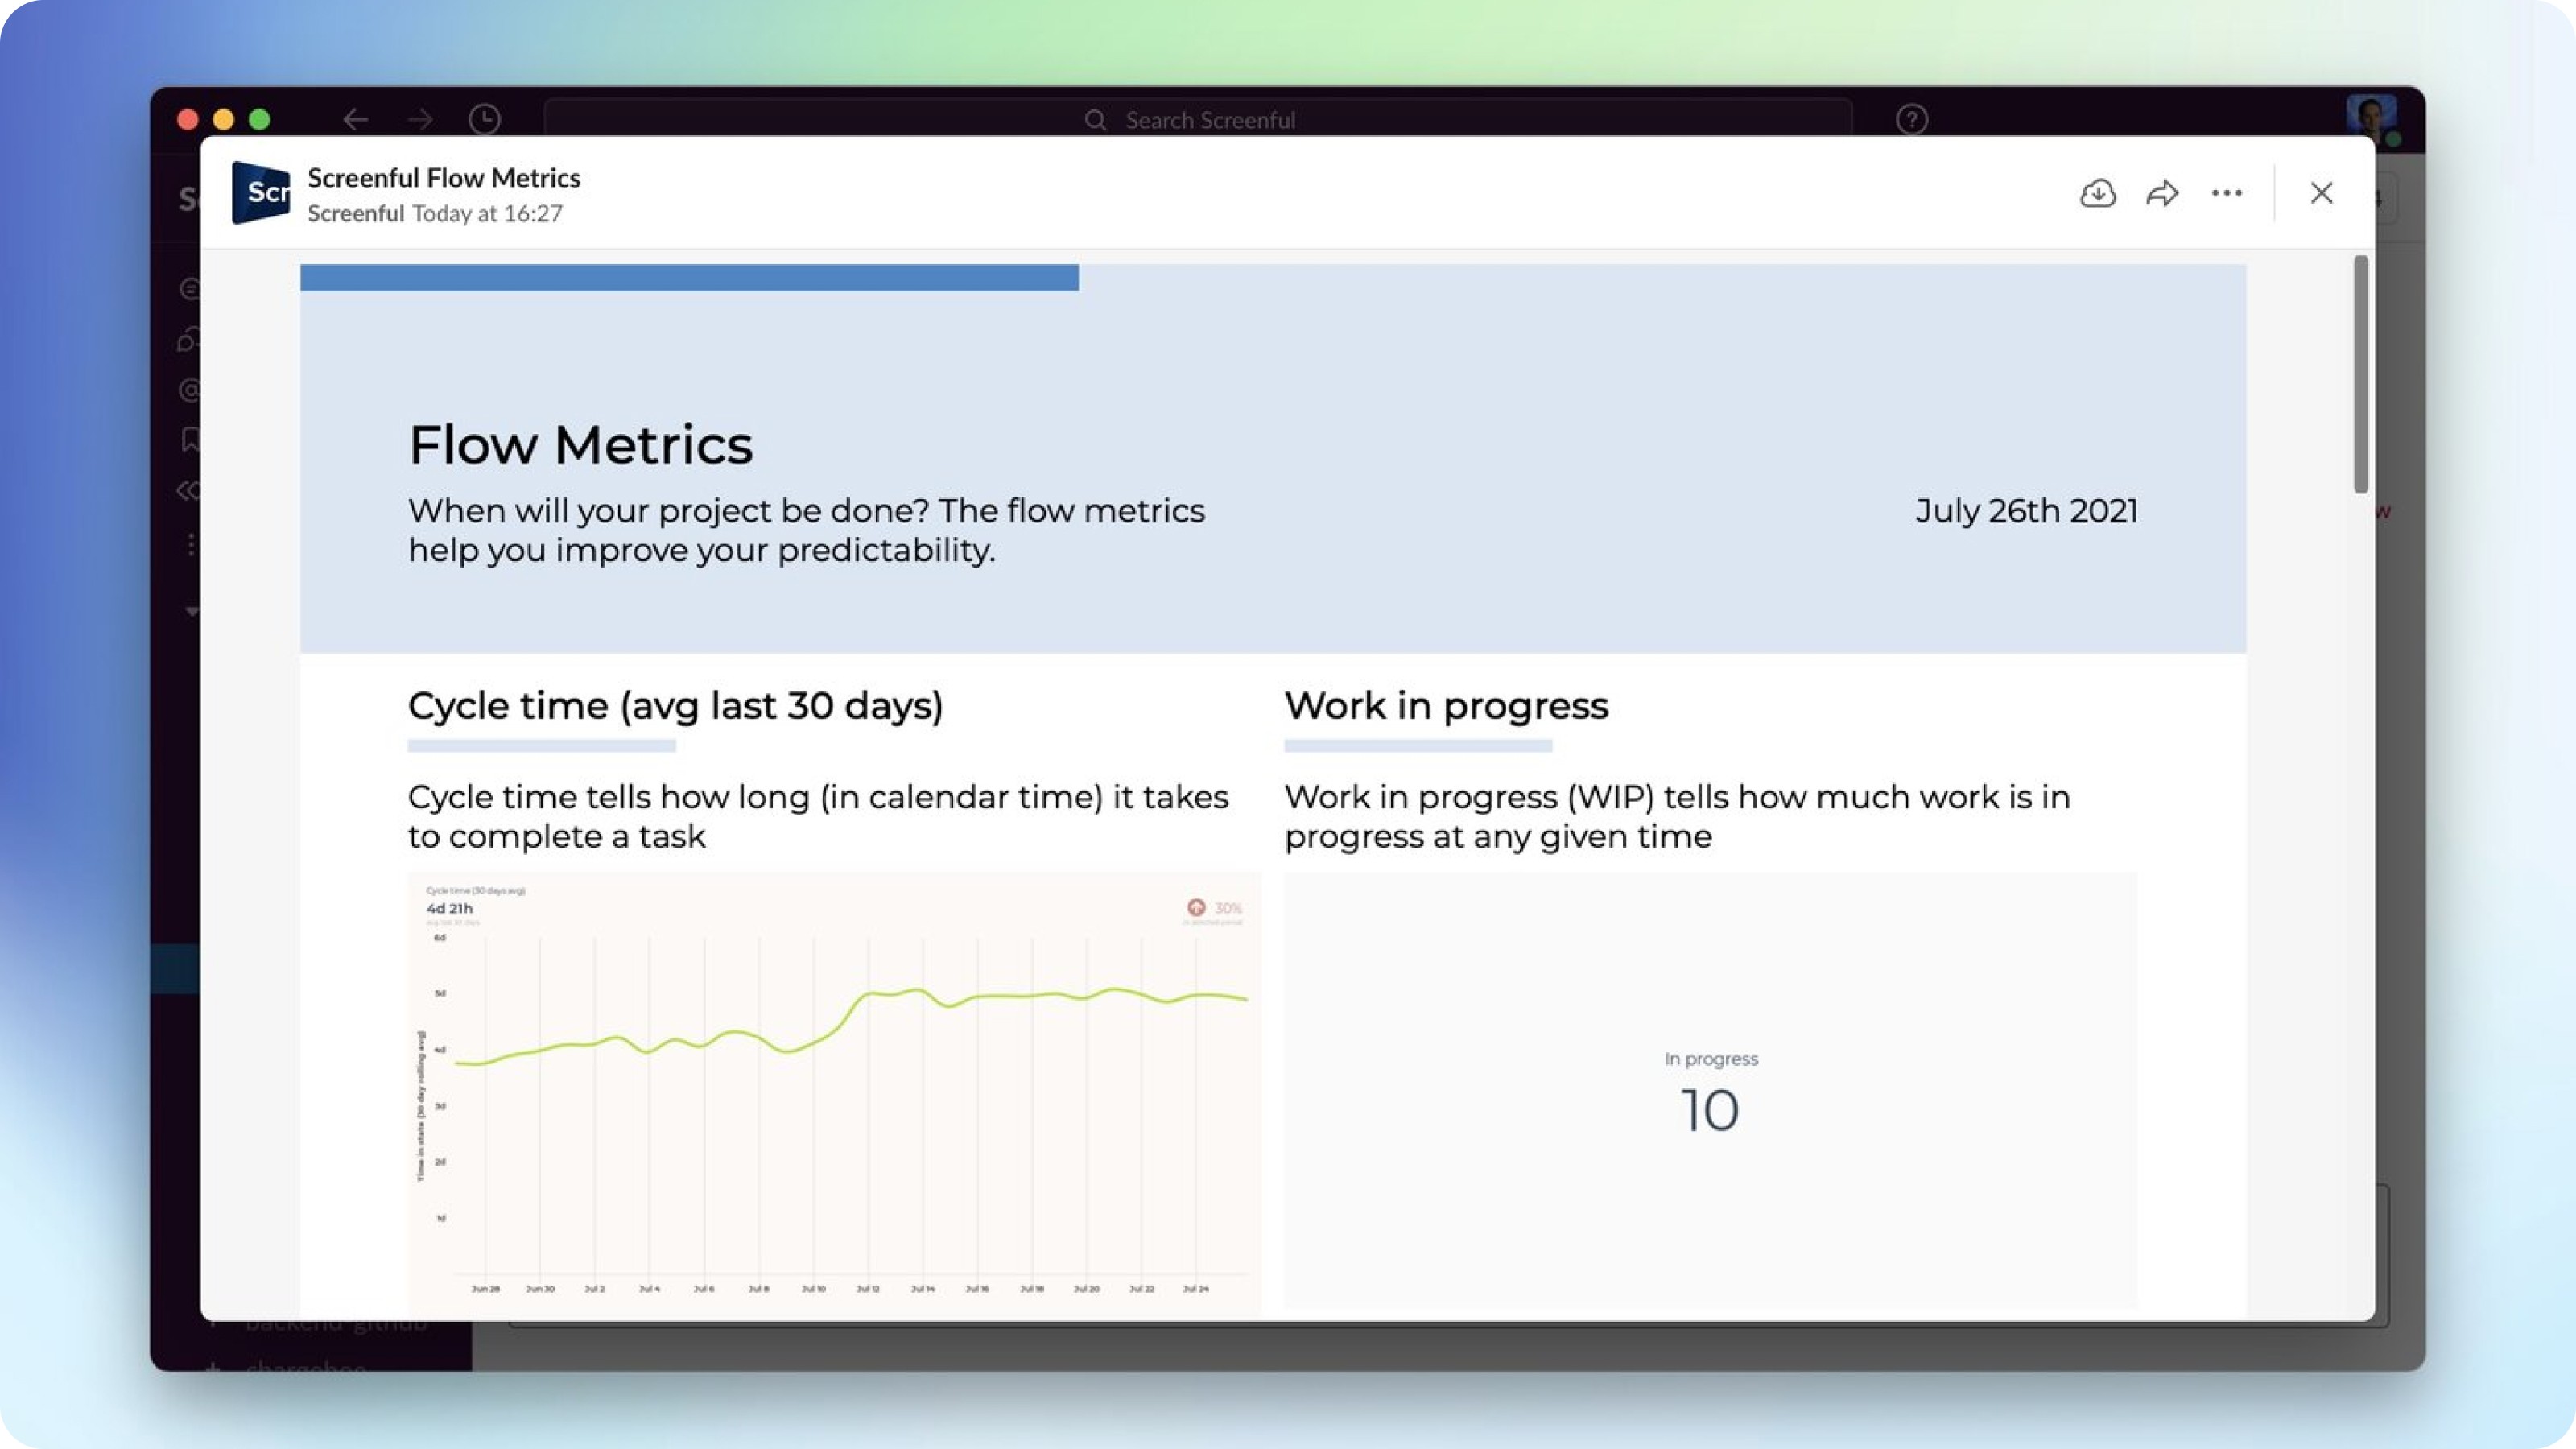Go back in Slack history

[355, 120]
